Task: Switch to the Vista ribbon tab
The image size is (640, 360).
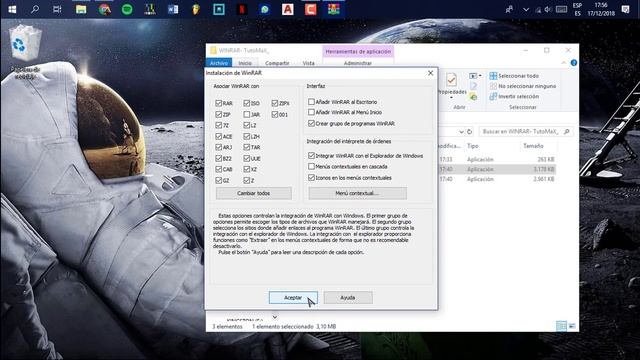Action: (x=309, y=63)
